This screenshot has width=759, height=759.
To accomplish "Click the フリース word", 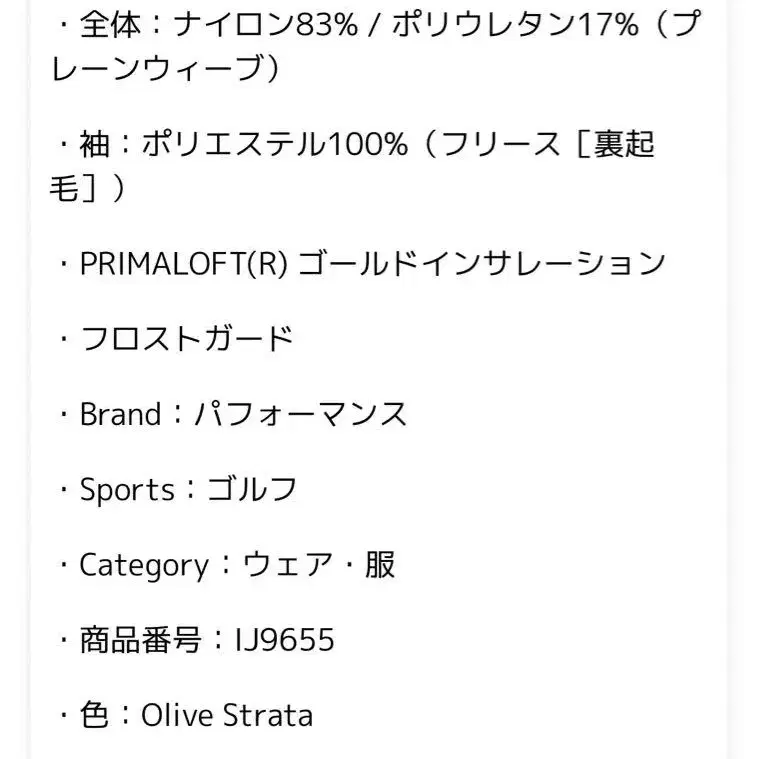I will (501, 144).
